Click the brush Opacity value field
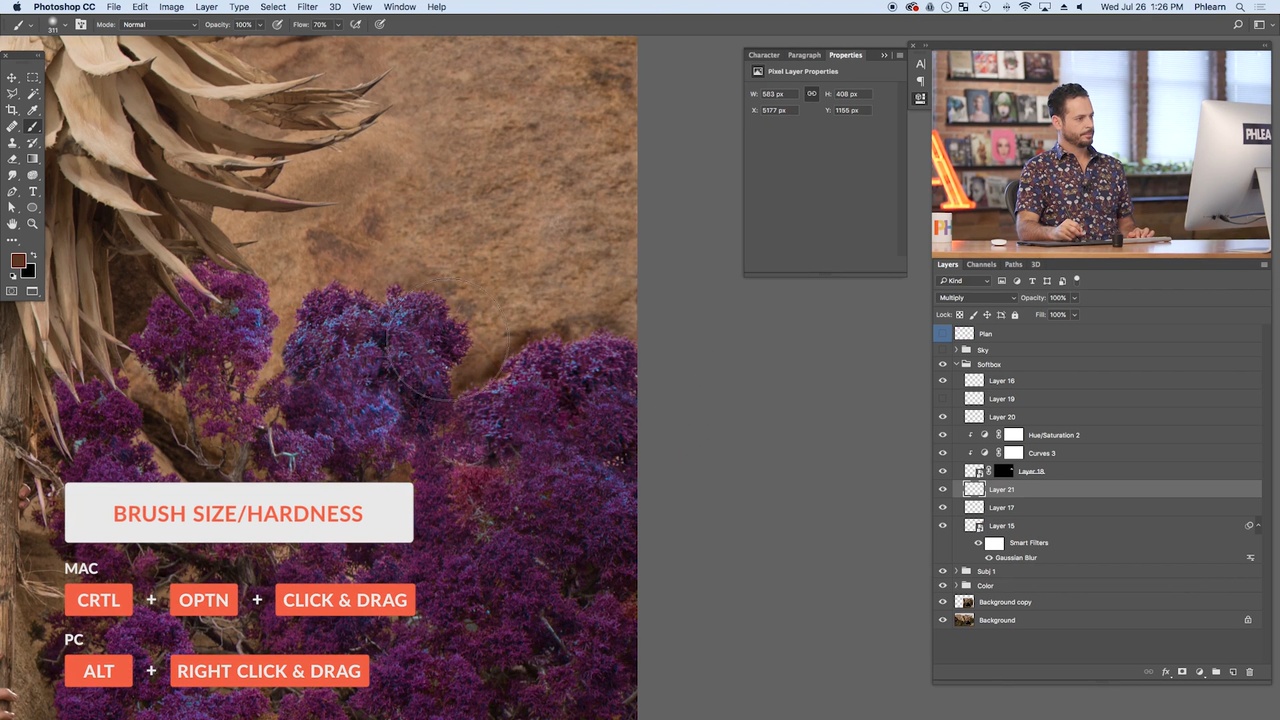 click(244, 24)
